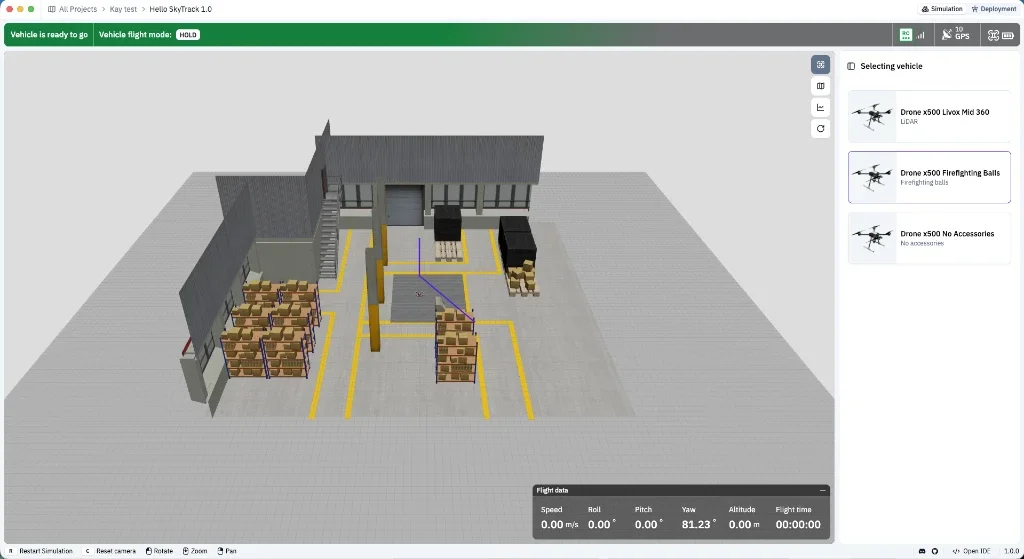Click the Flight time value 00:00:00

(798, 524)
